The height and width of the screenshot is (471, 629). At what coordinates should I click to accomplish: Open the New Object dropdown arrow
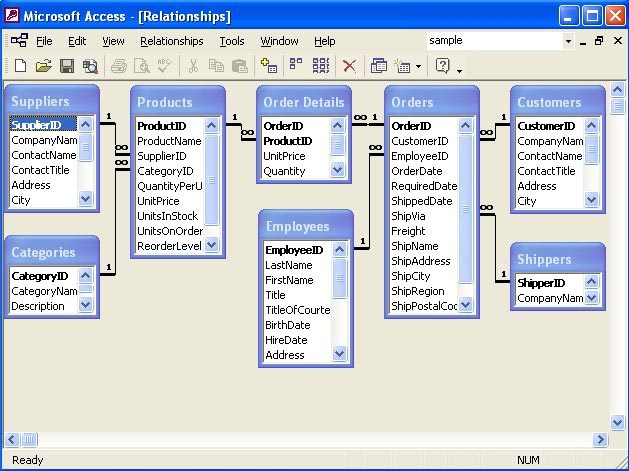418,66
